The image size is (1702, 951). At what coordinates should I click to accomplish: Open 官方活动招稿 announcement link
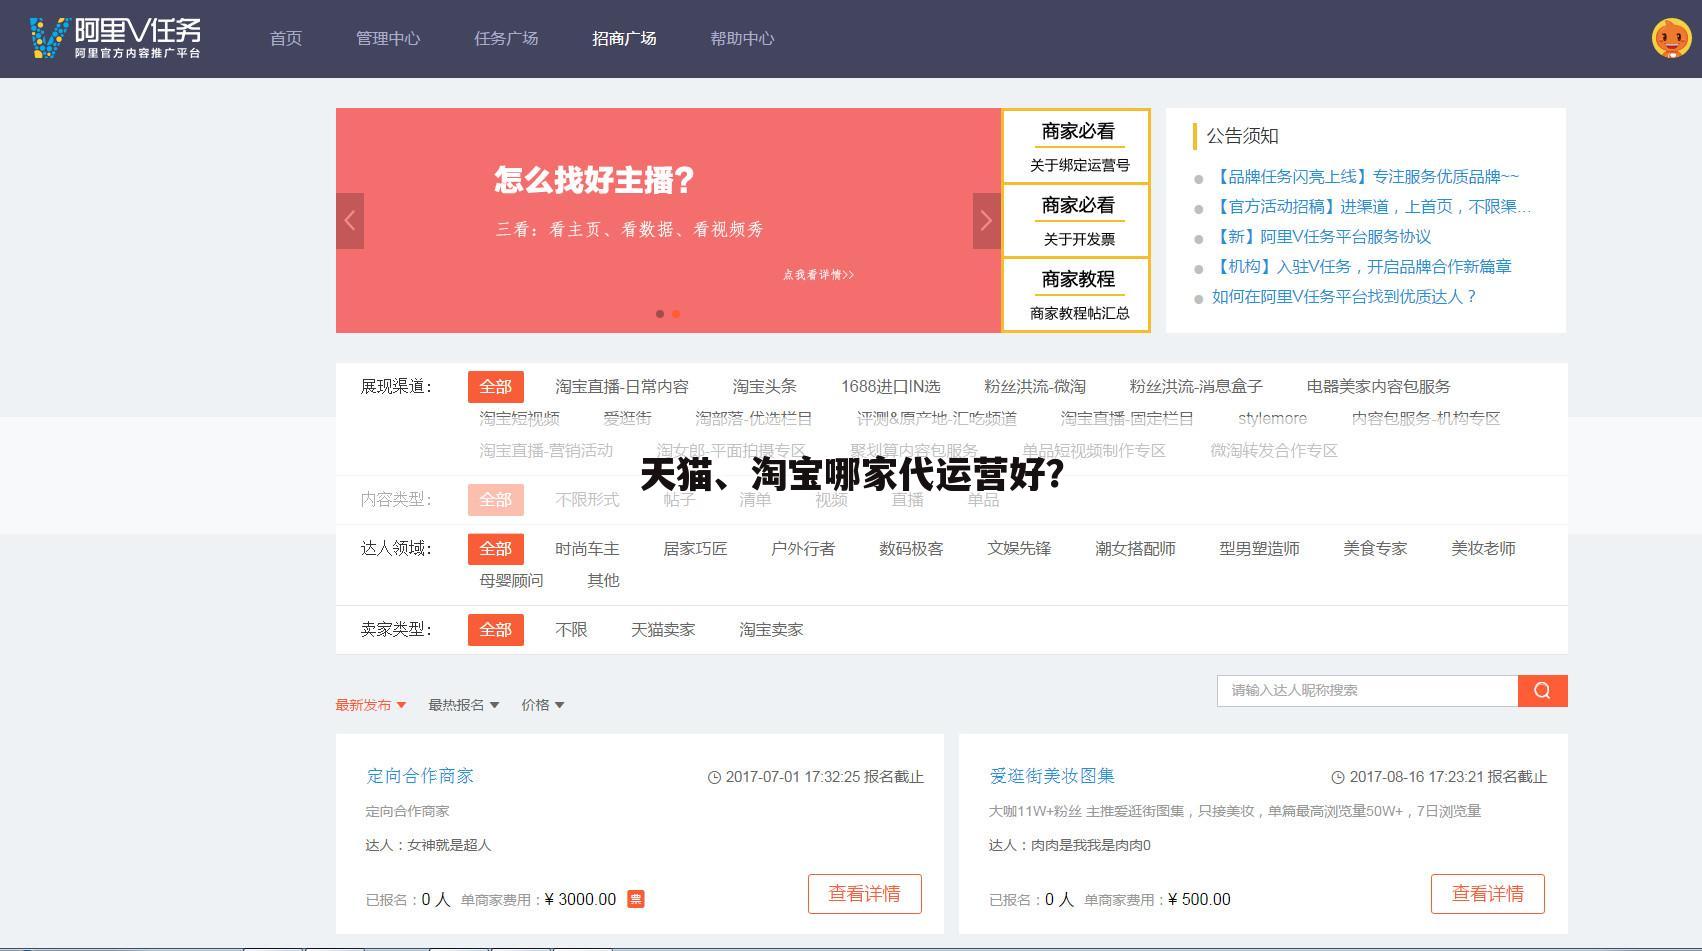pos(1371,207)
